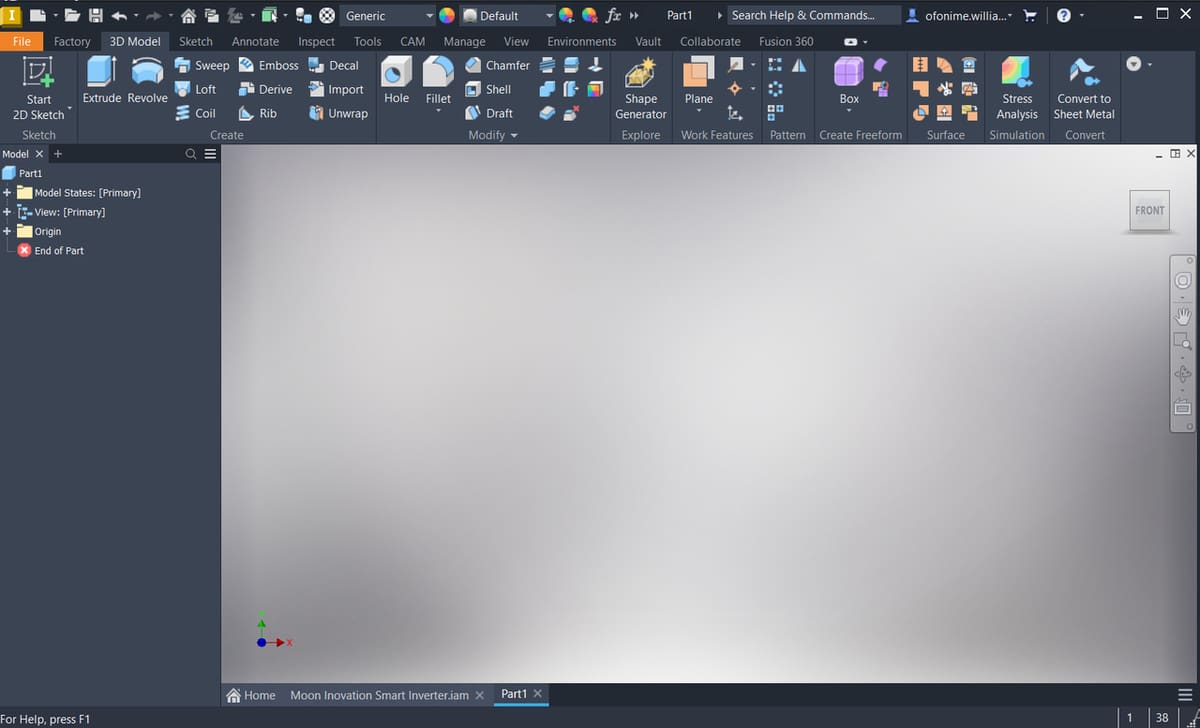Open the Shape Generator

641,88
